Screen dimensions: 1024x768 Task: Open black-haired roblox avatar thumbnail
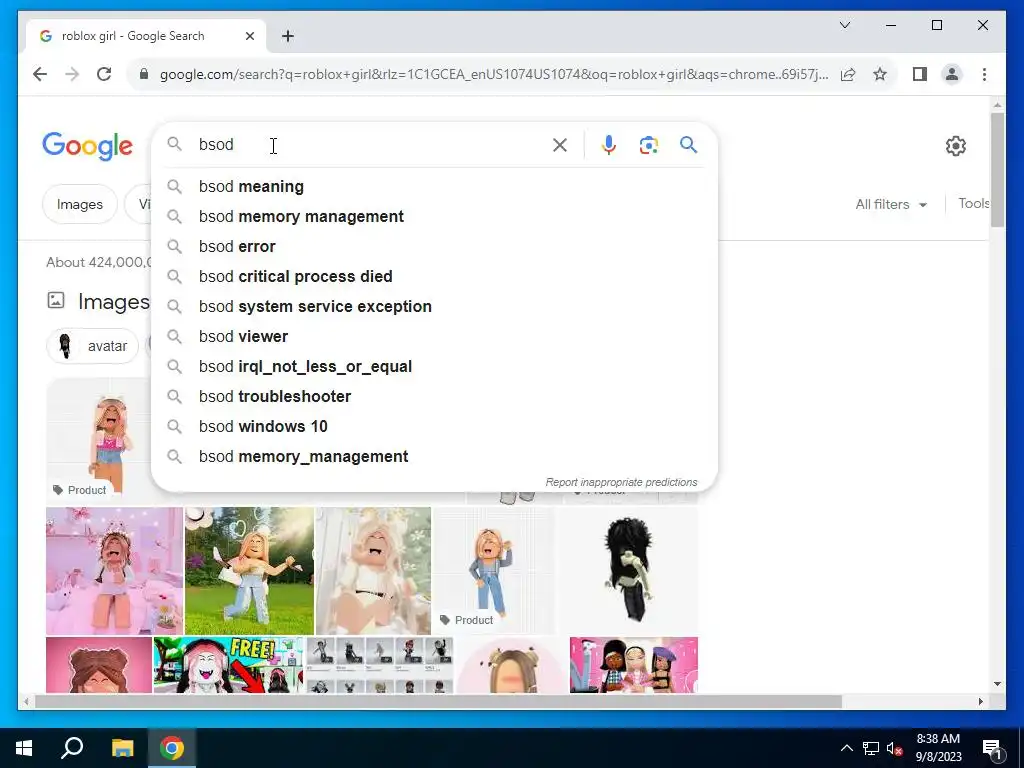pyautogui.click(x=627, y=571)
